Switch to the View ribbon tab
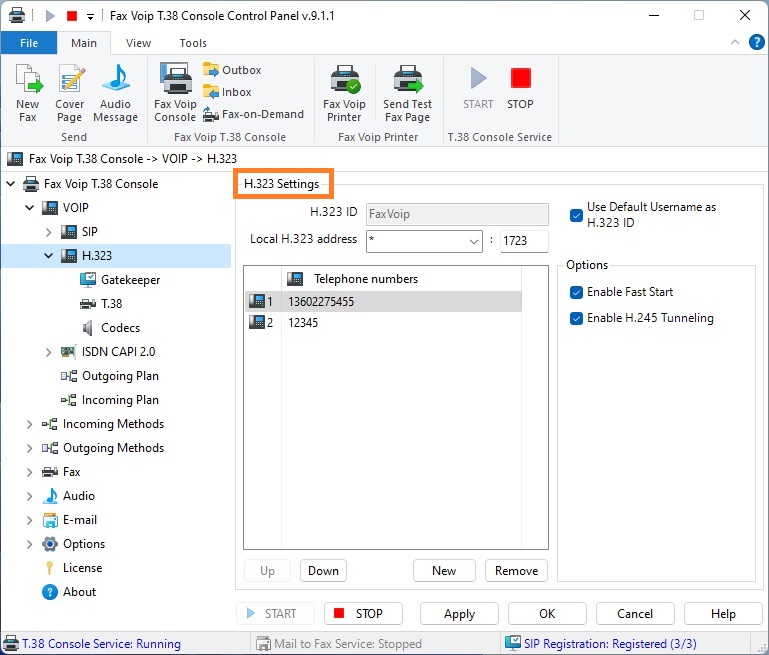This screenshot has width=769, height=655. [x=138, y=43]
